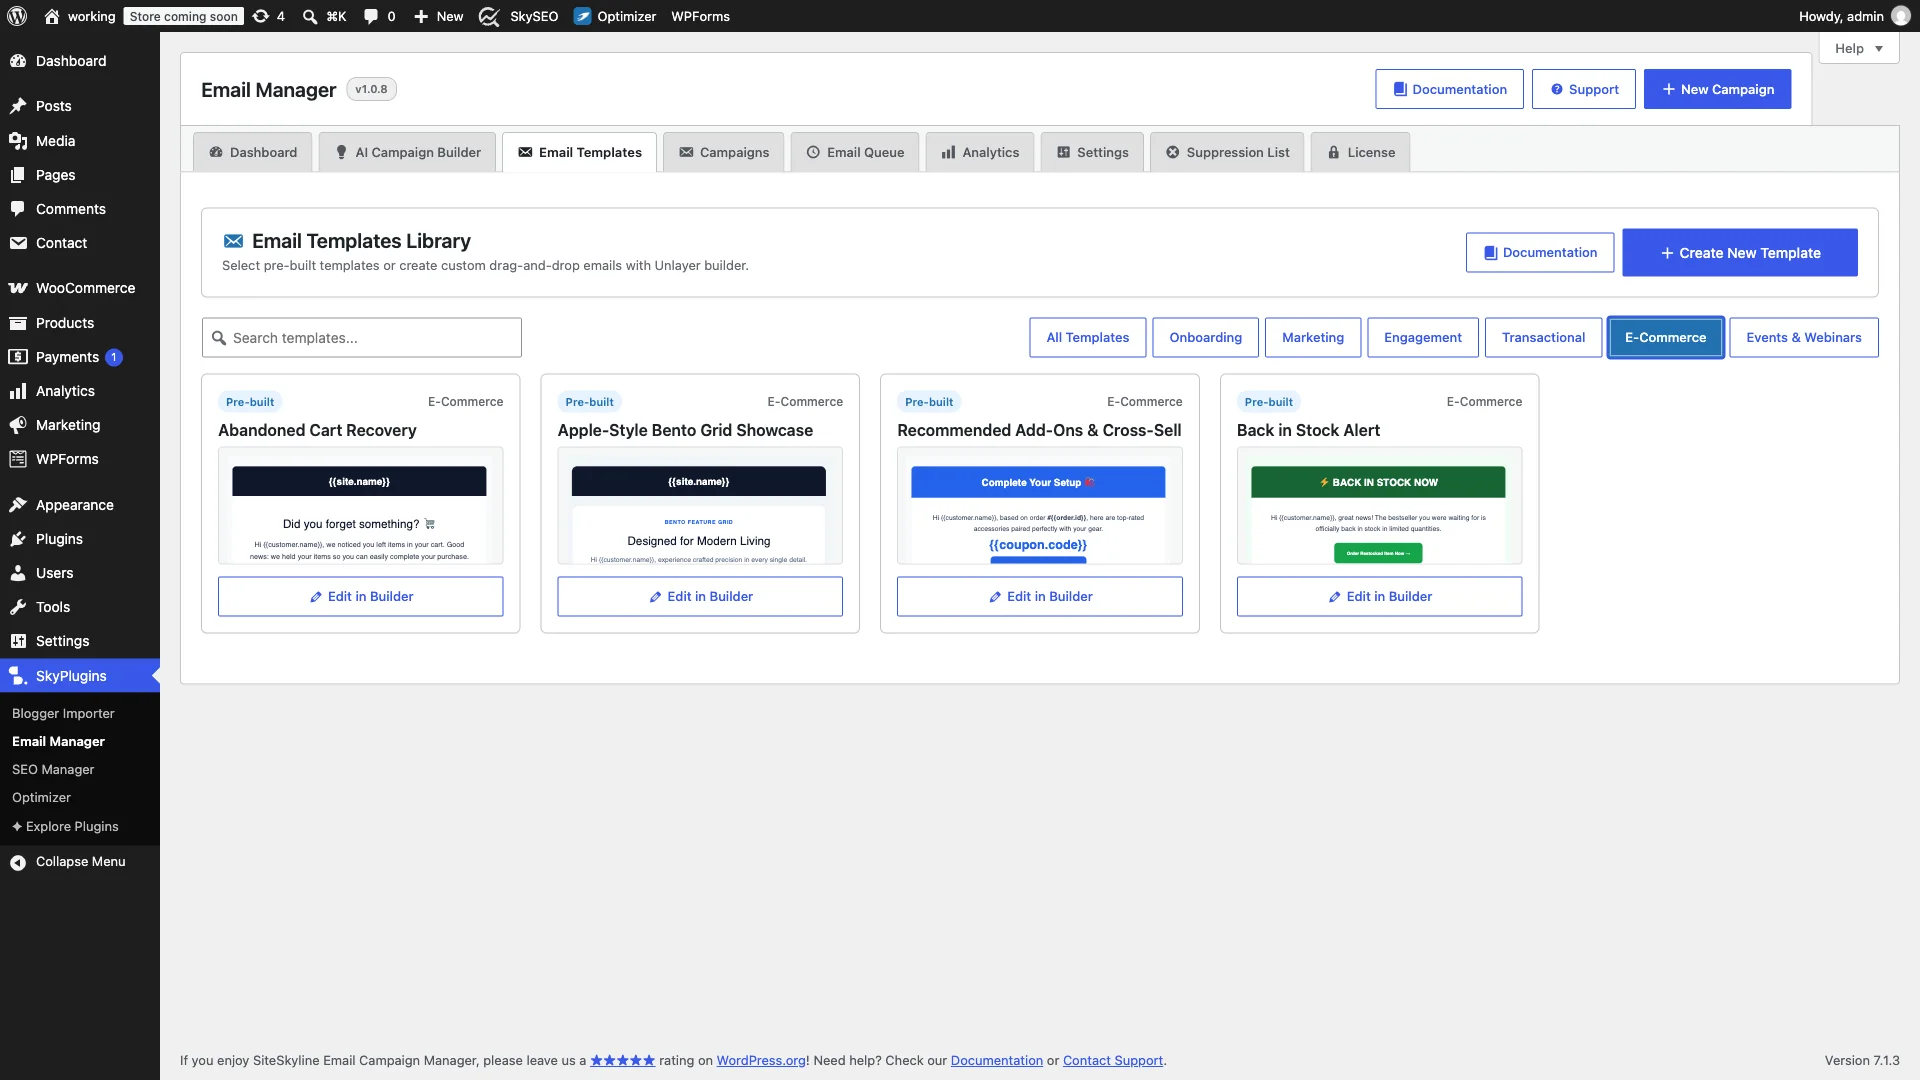Viewport: 1920px width, 1080px height.
Task: Filter templates by Onboarding
Action: pyautogui.click(x=1206, y=338)
